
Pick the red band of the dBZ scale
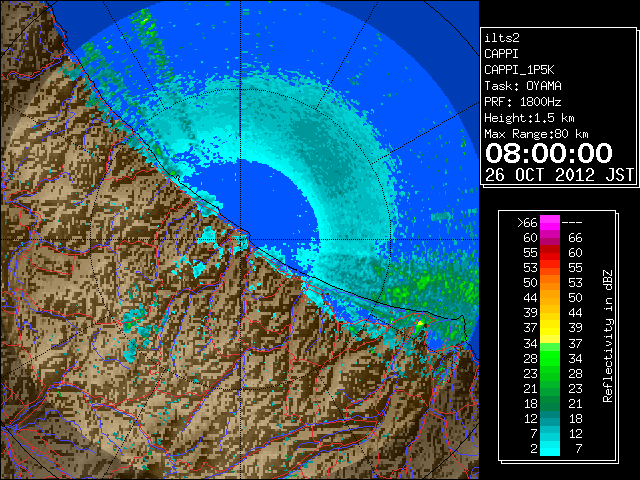tap(550, 253)
